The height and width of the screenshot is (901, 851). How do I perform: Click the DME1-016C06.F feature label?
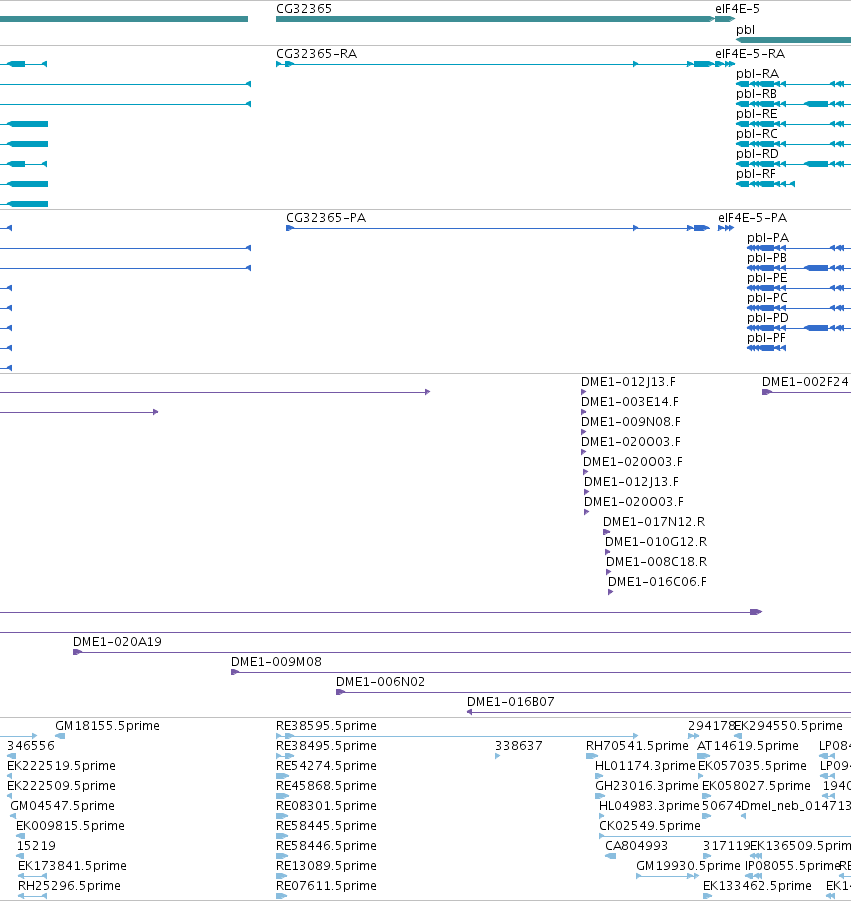[x=657, y=582]
